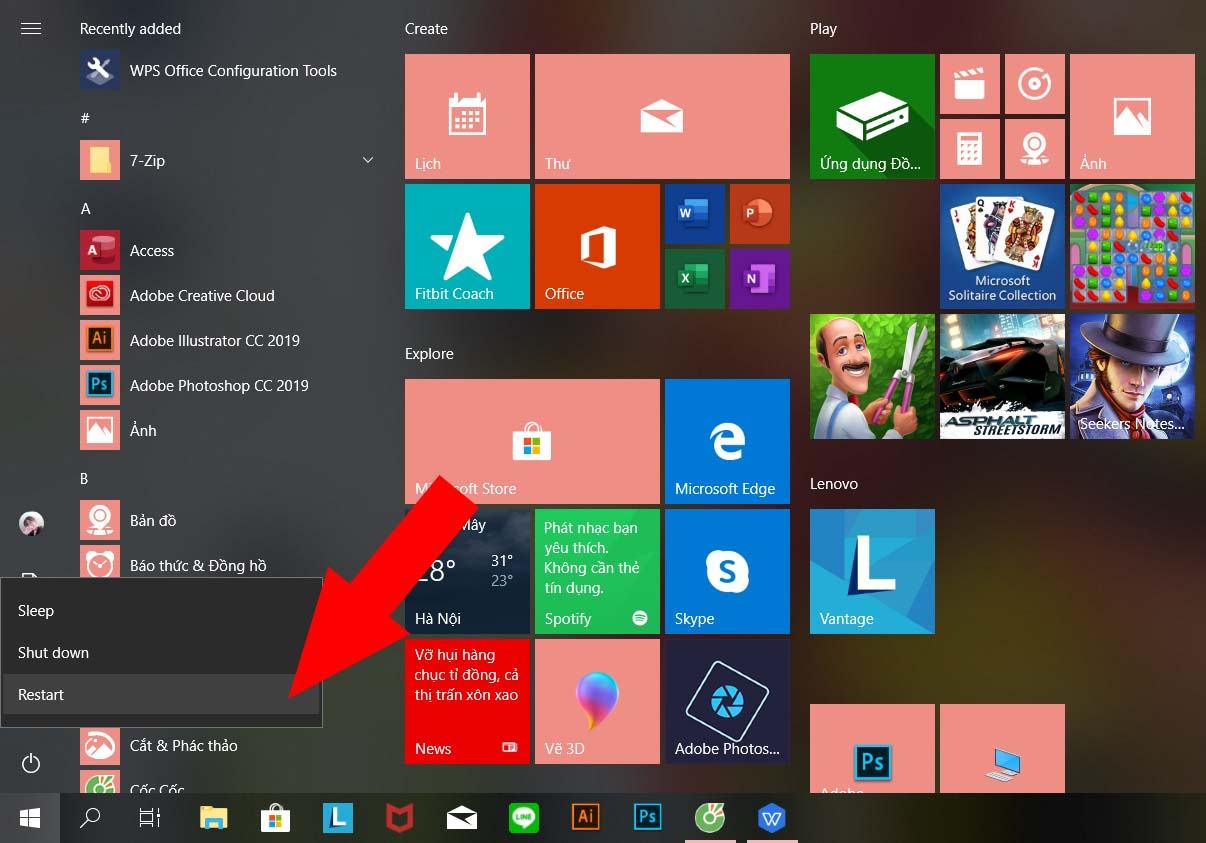The image size is (1206, 843).
Task: Launch the Gardenscapes gardener game tile
Action: point(872,376)
